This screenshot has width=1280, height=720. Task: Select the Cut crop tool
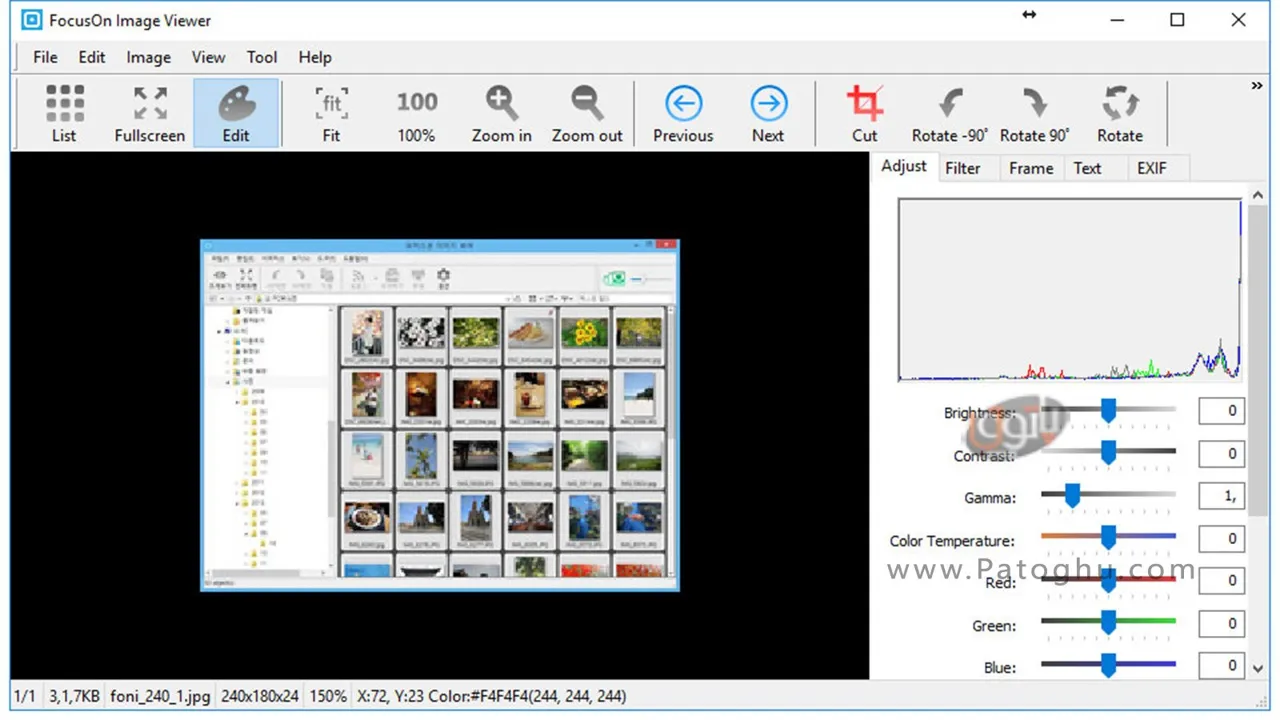click(865, 113)
